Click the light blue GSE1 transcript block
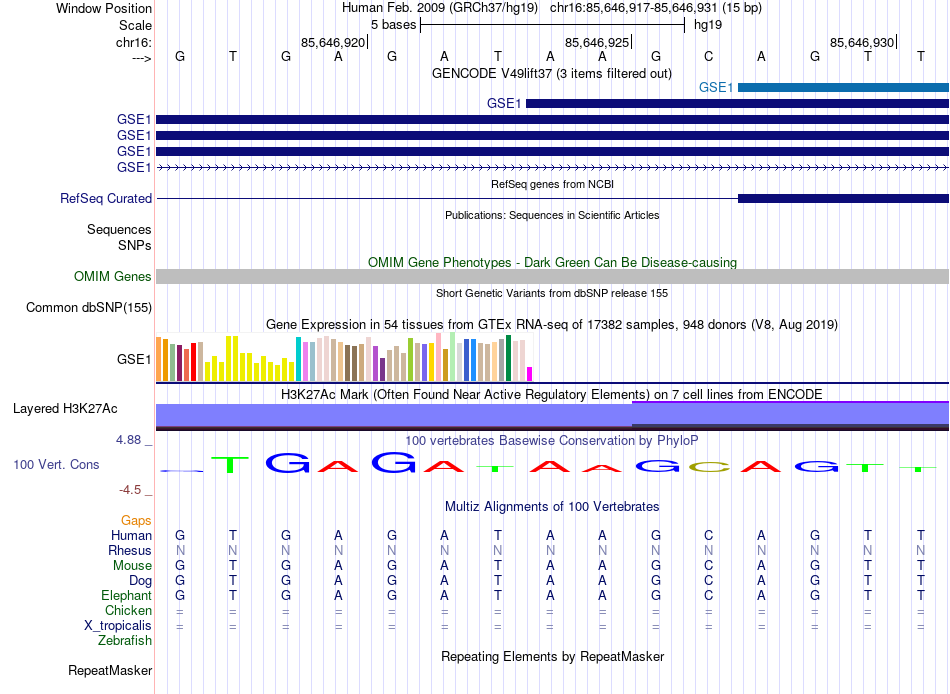This screenshot has width=950, height=694. (843, 88)
